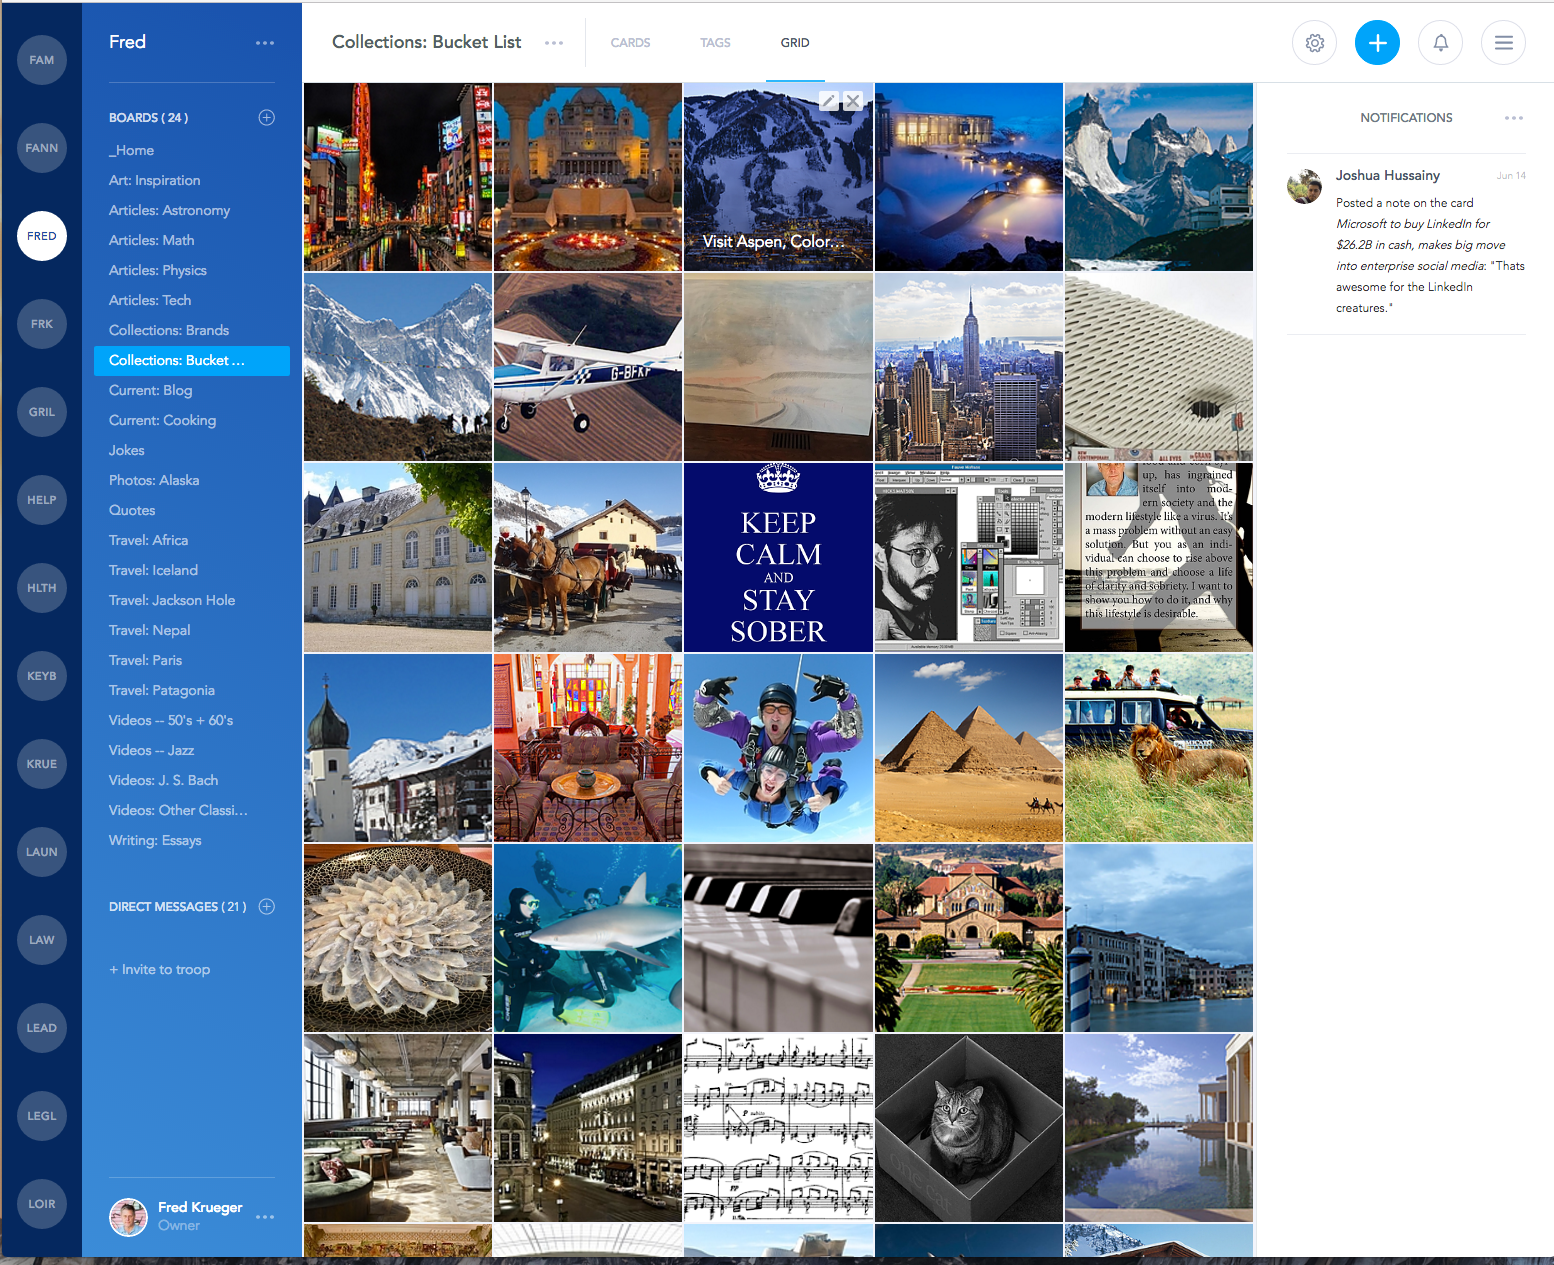Edit the Visit Aspen card with pencil icon
Screen dimensions: 1554x1265
pyautogui.click(x=829, y=101)
